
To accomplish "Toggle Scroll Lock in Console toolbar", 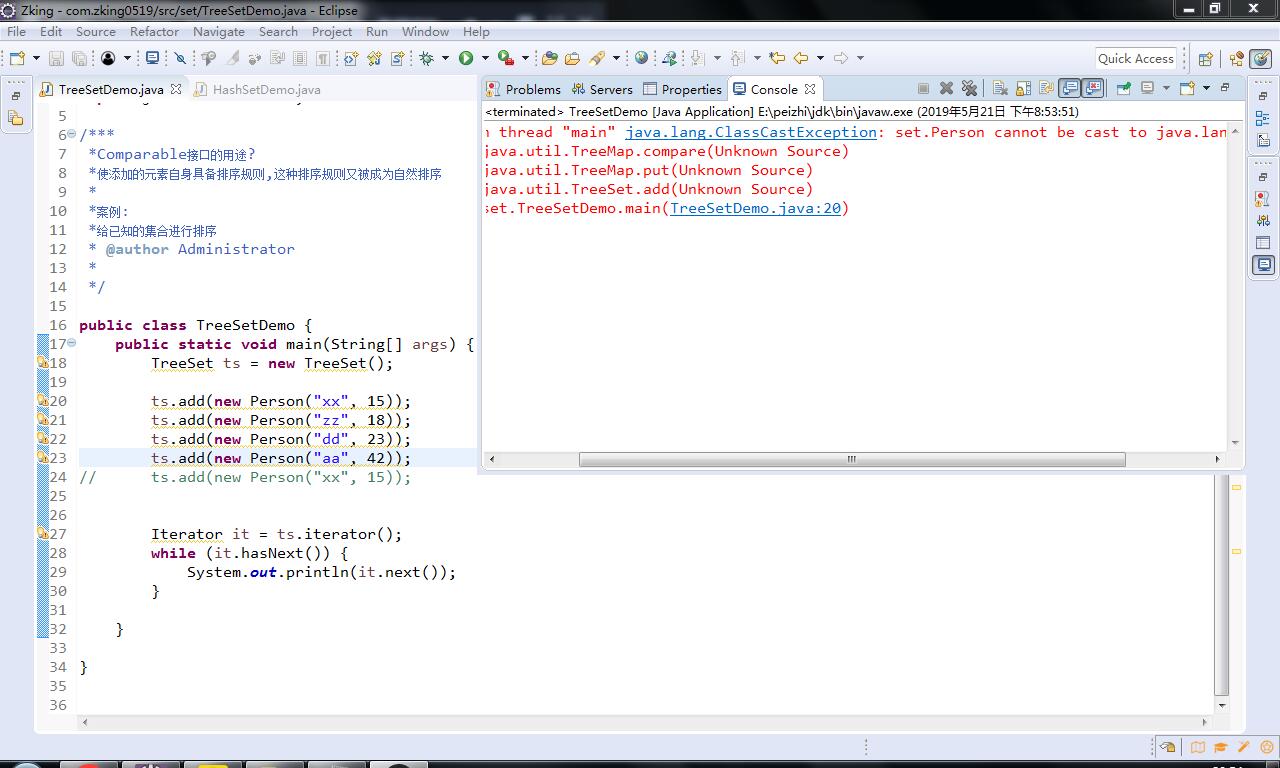I will pyautogui.click(x=1023, y=88).
